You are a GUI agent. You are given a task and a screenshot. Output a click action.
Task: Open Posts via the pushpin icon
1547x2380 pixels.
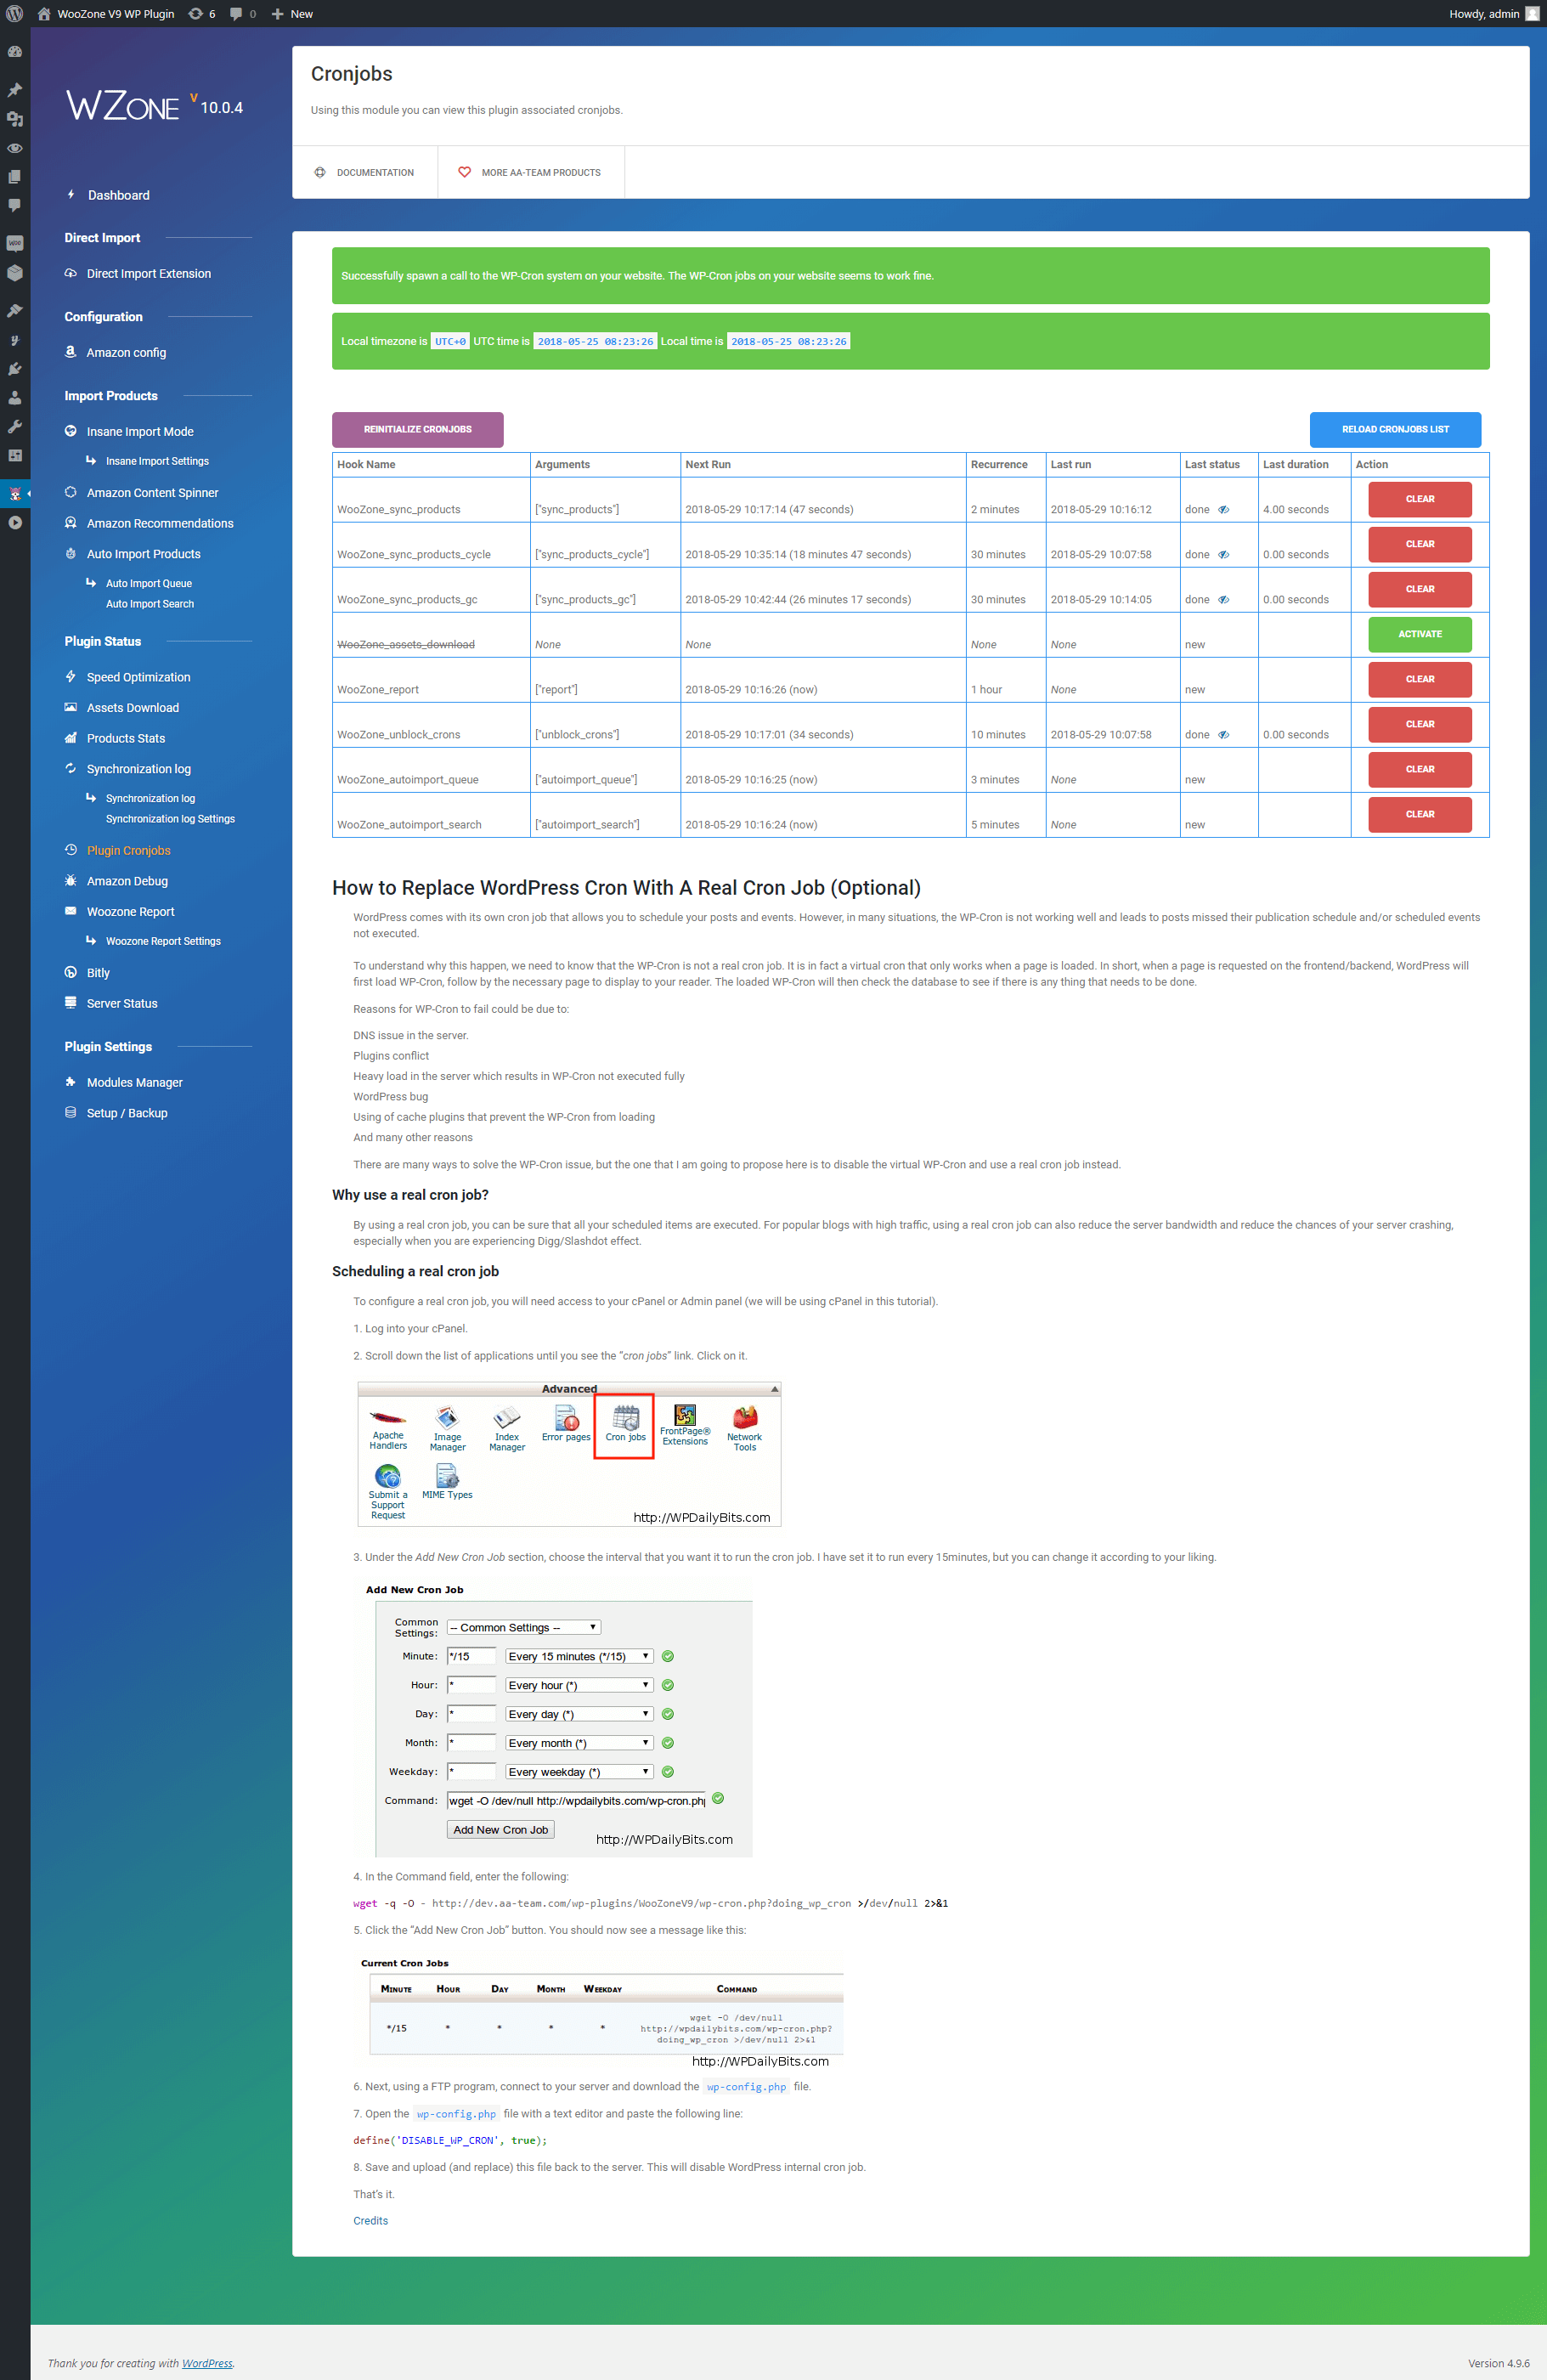pyautogui.click(x=15, y=90)
